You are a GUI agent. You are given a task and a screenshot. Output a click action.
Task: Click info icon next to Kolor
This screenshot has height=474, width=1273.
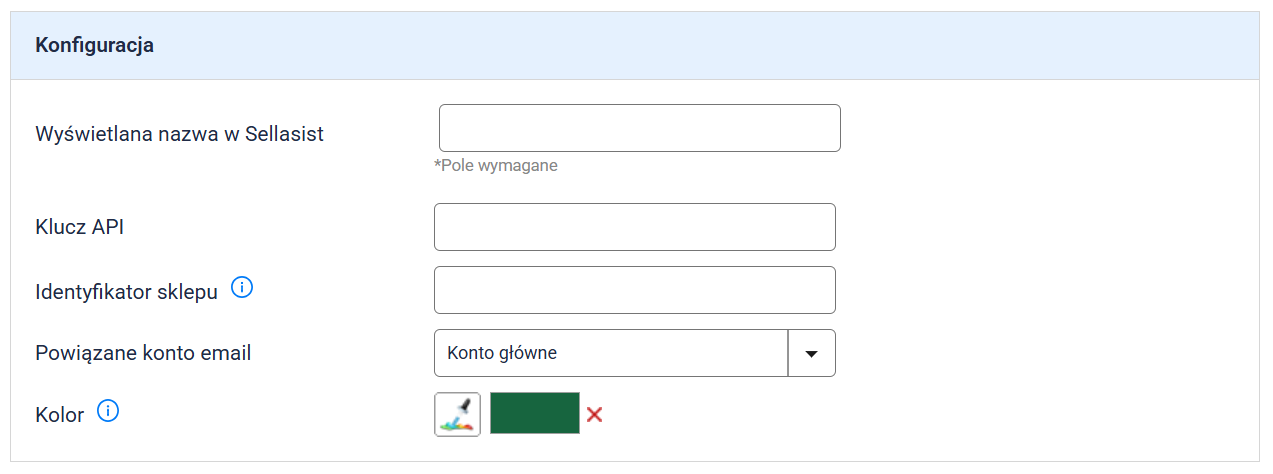108,410
